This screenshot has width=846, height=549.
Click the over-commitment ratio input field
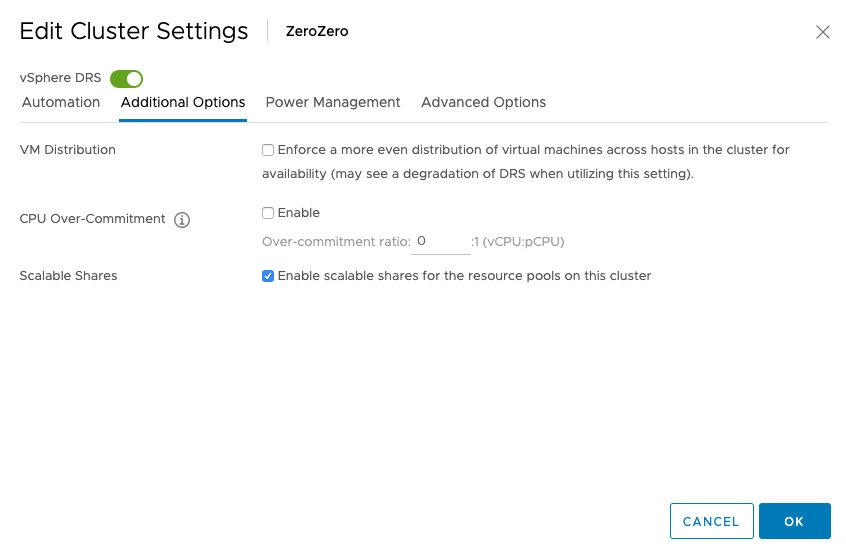pyautogui.click(x=440, y=241)
